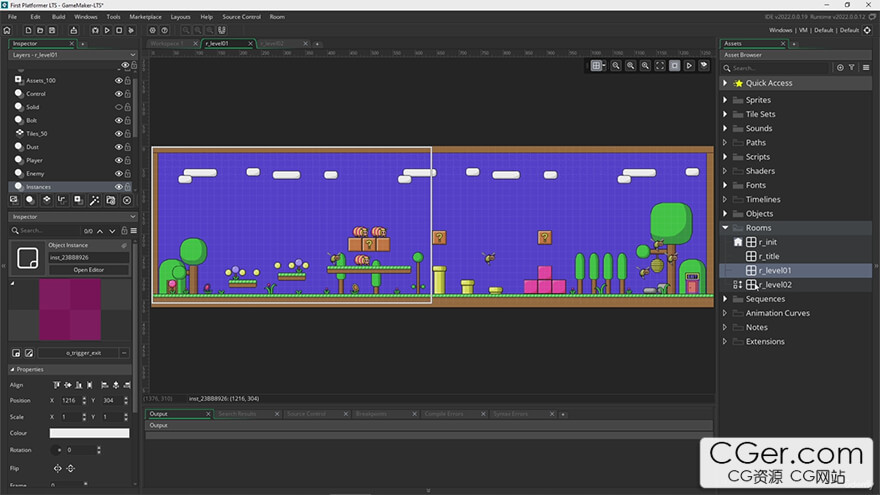This screenshot has width=880, height=495.
Task: Edit the instance name field inst_23888926
Action: point(89,258)
